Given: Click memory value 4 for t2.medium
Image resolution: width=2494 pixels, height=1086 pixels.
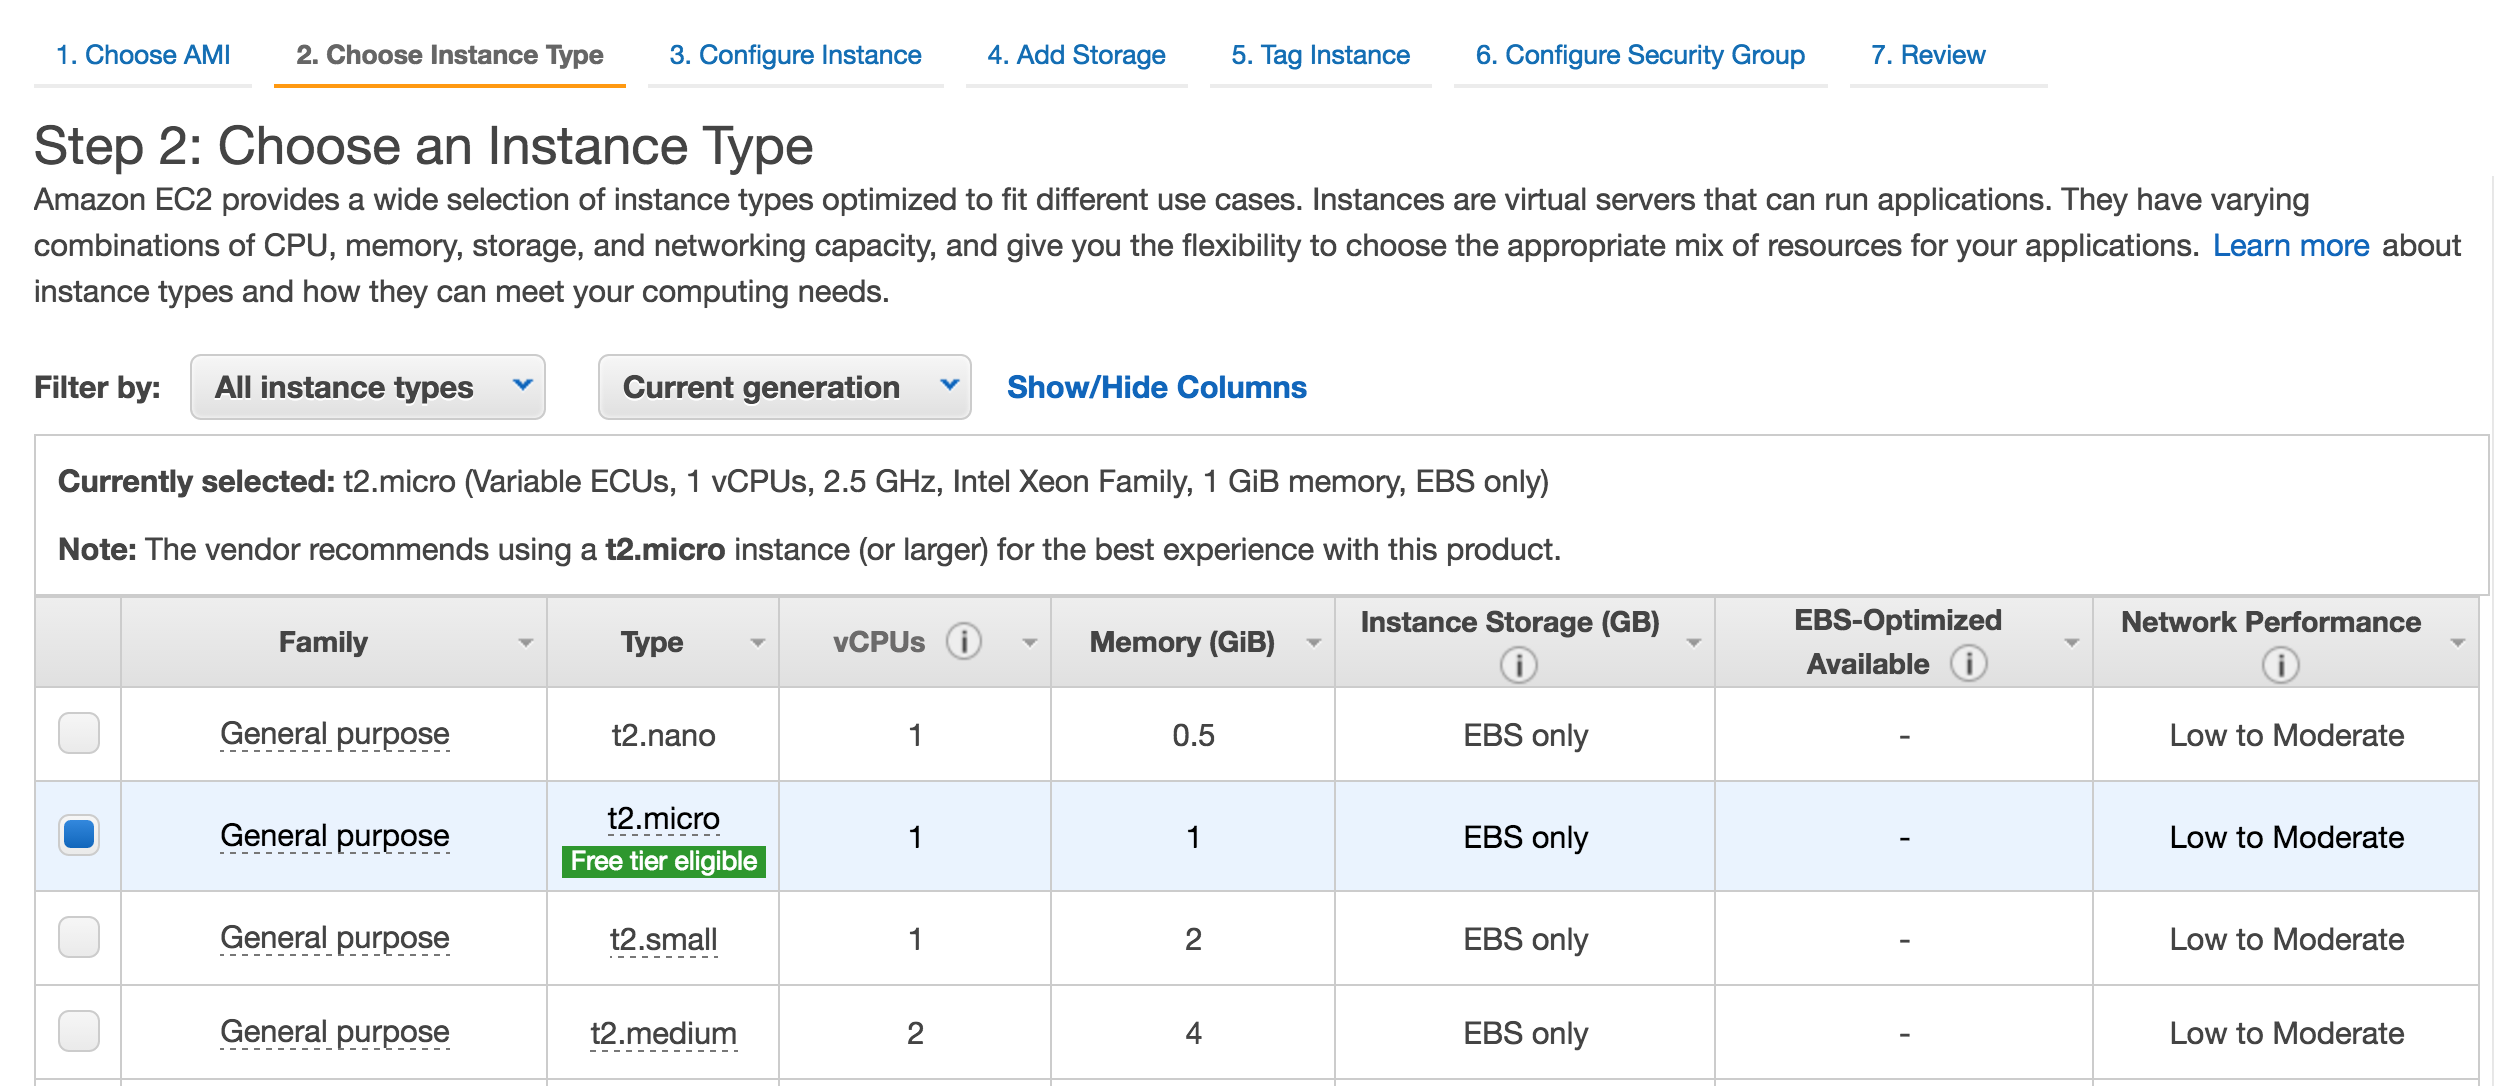Looking at the screenshot, I should pos(1193,1034).
